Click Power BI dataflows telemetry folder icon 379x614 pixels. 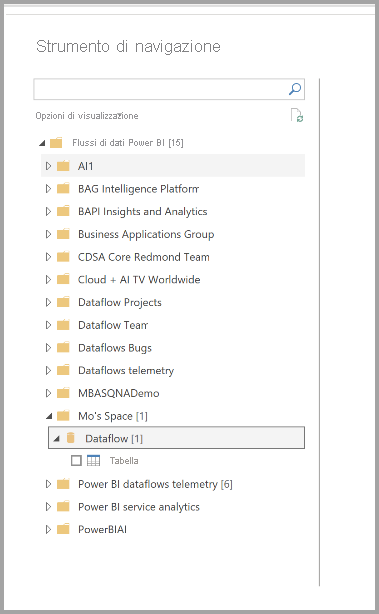(63, 484)
